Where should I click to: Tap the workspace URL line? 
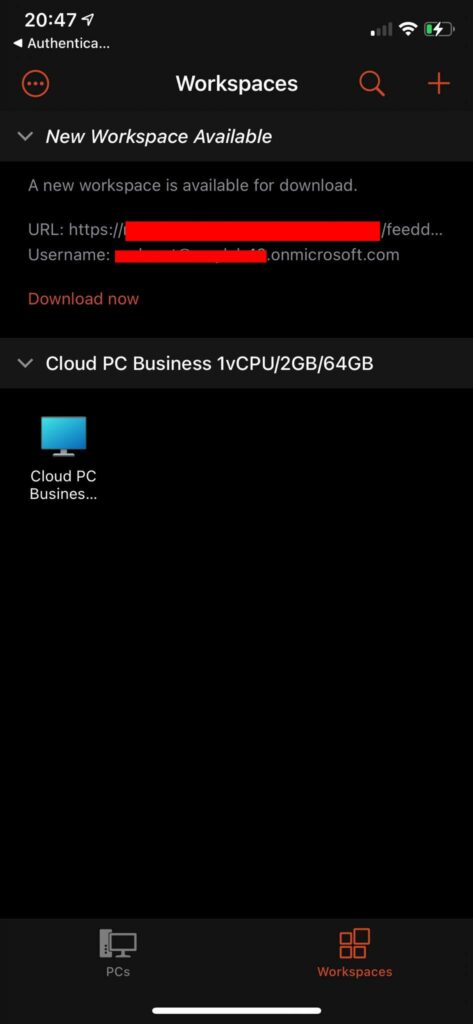point(236,230)
